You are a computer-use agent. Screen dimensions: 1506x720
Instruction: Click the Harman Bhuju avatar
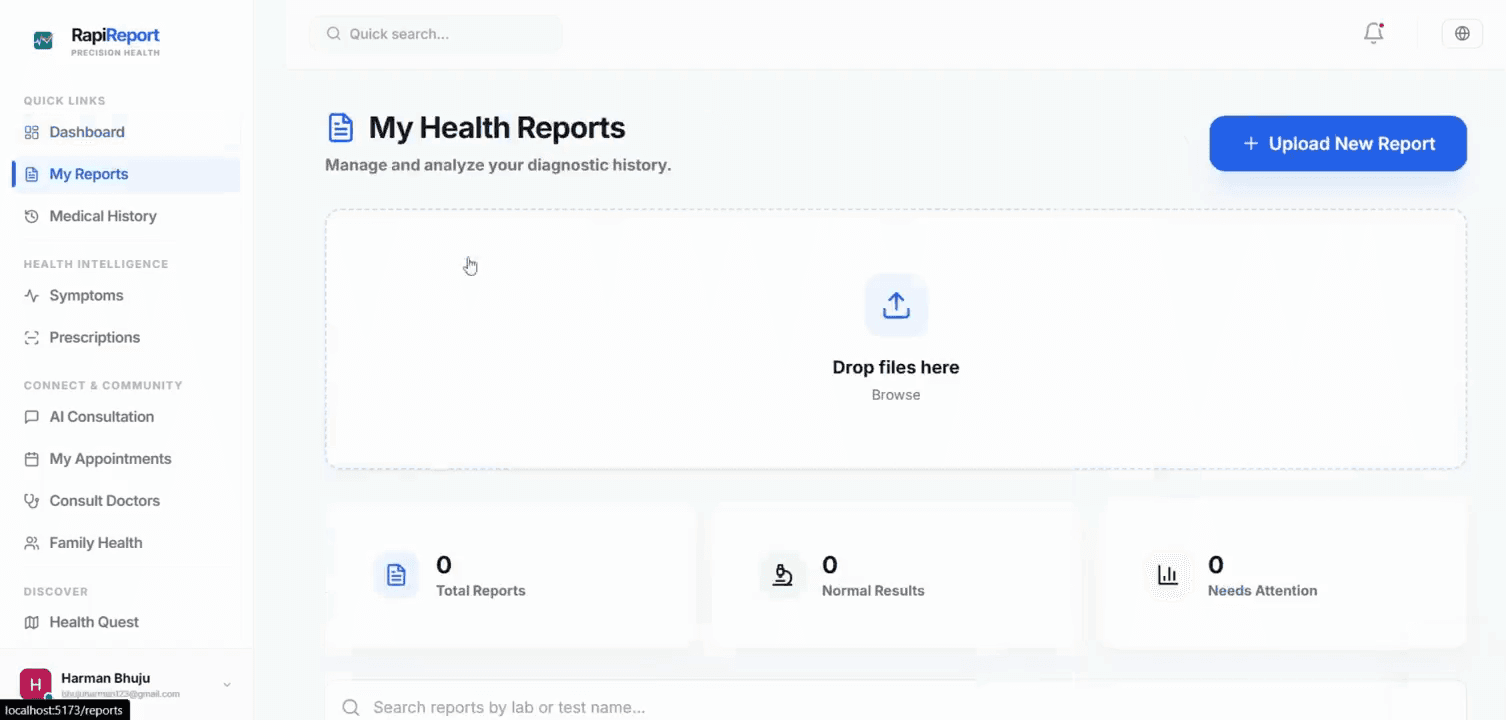pos(35,685)
